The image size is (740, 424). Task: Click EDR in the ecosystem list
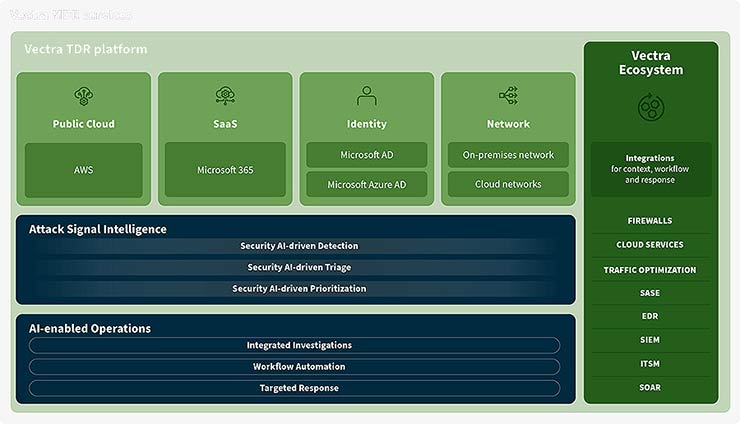(x=650, y=316)
